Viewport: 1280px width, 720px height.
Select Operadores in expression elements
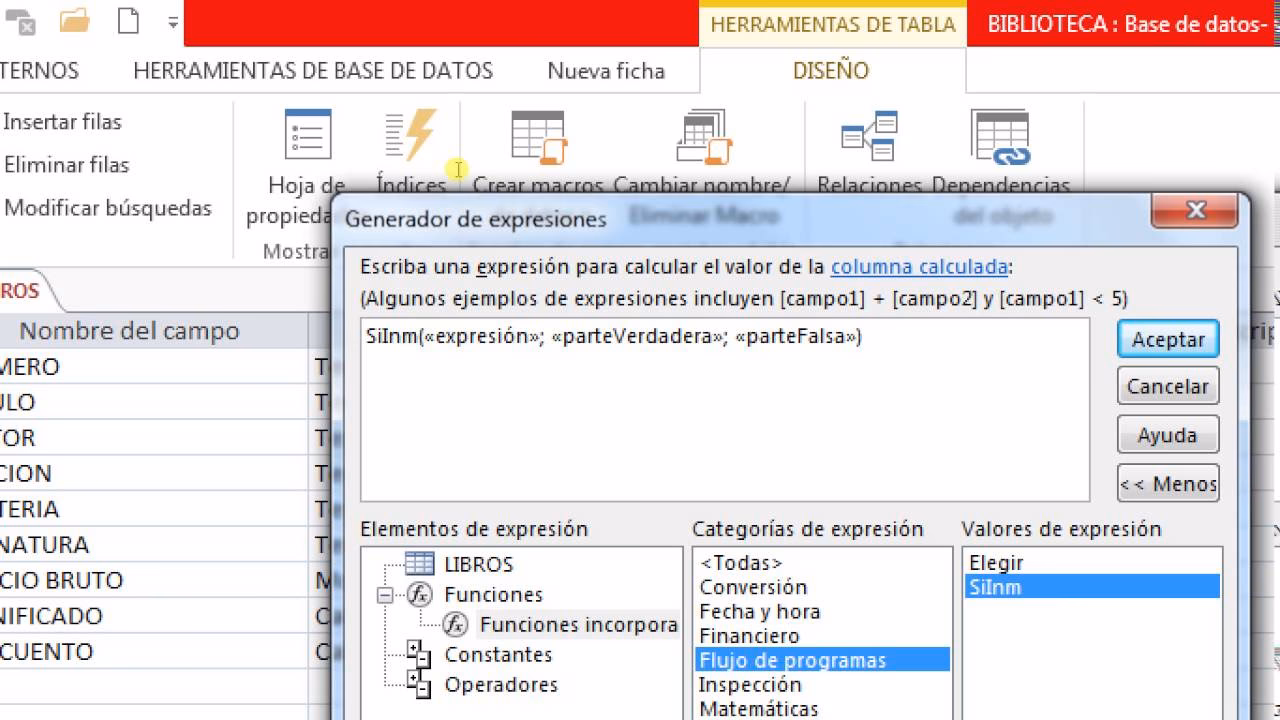[x=501, y=685]
